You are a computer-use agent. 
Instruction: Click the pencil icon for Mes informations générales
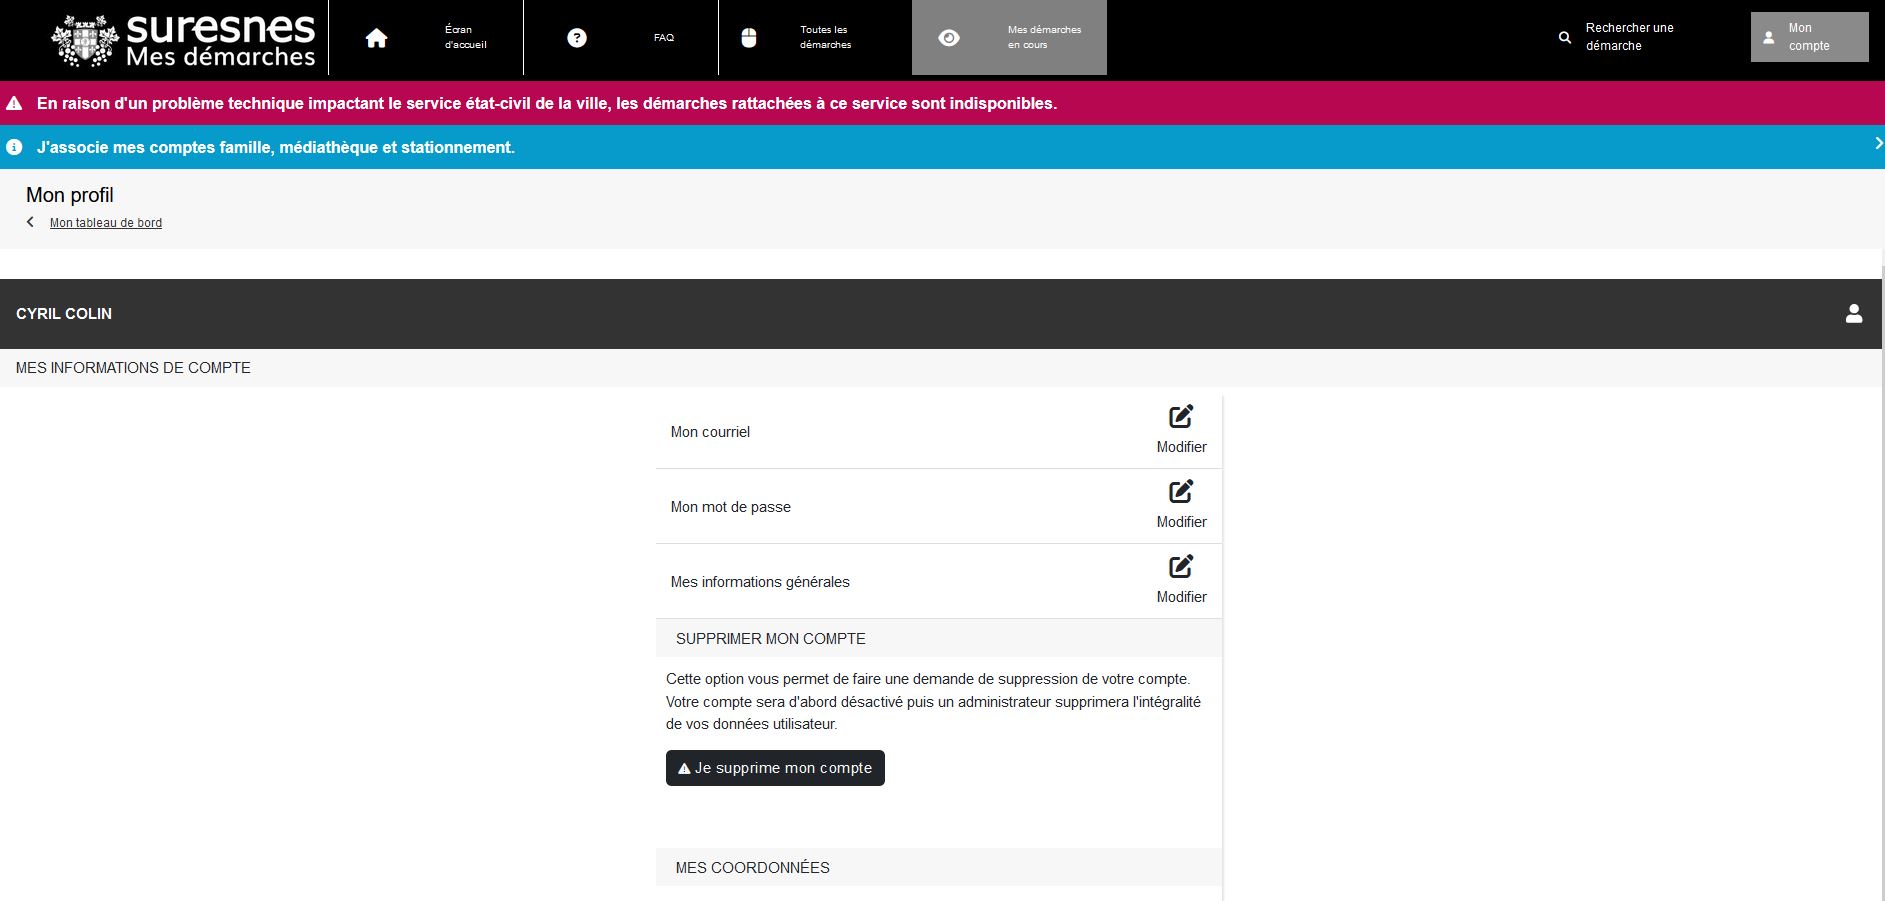(1181, 566)
